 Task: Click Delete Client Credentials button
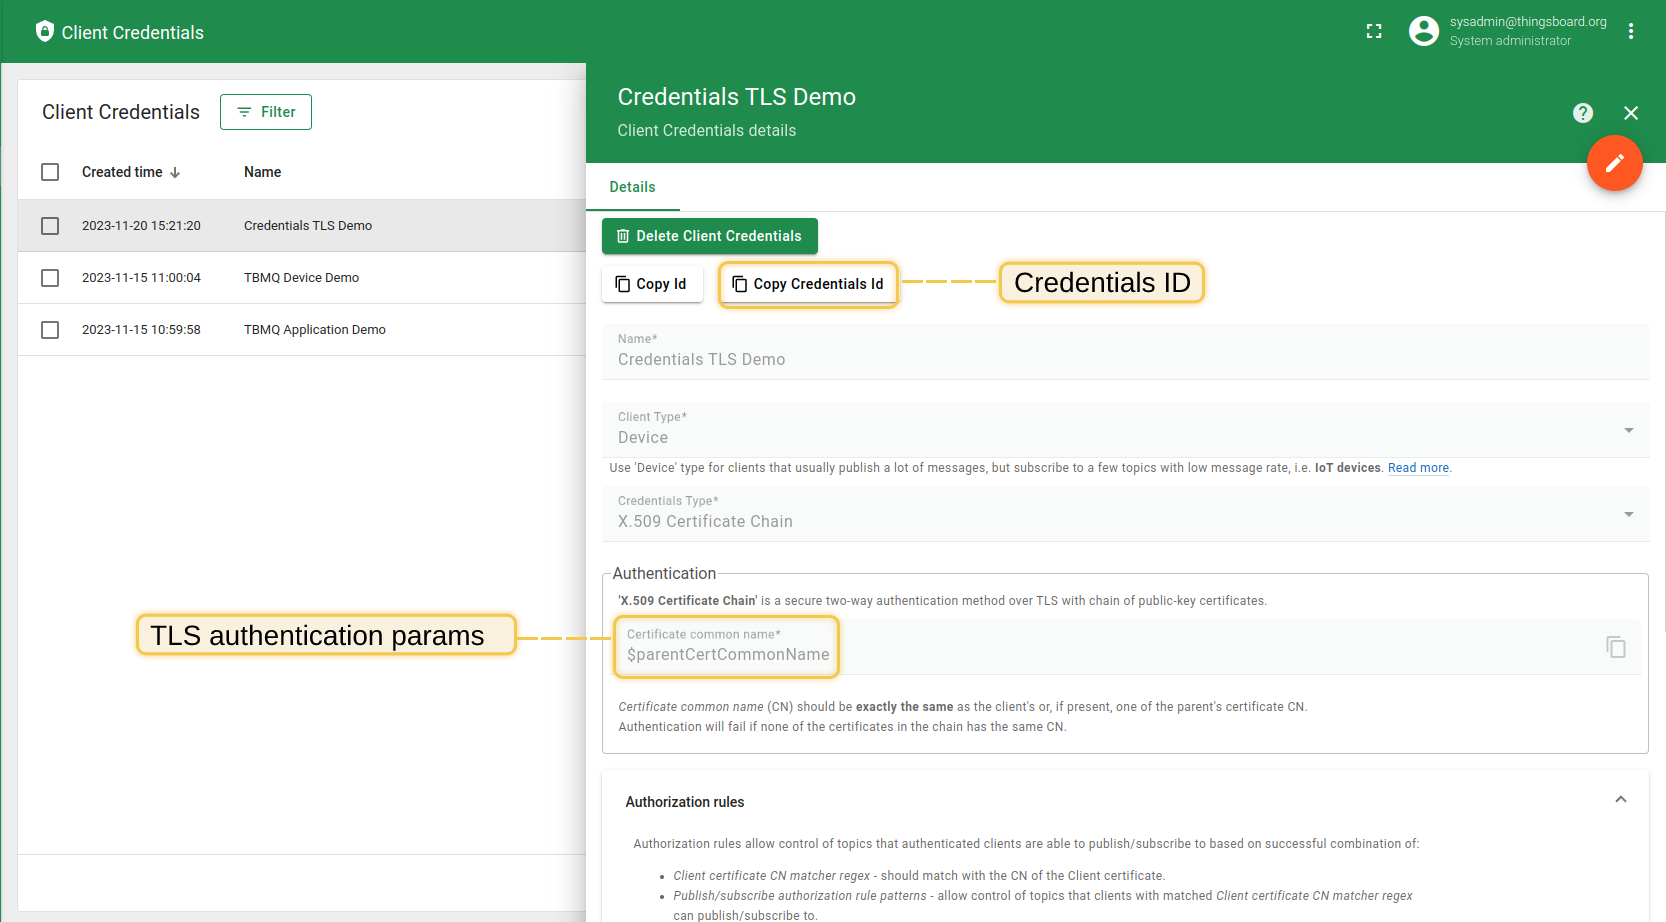[710, 236]
